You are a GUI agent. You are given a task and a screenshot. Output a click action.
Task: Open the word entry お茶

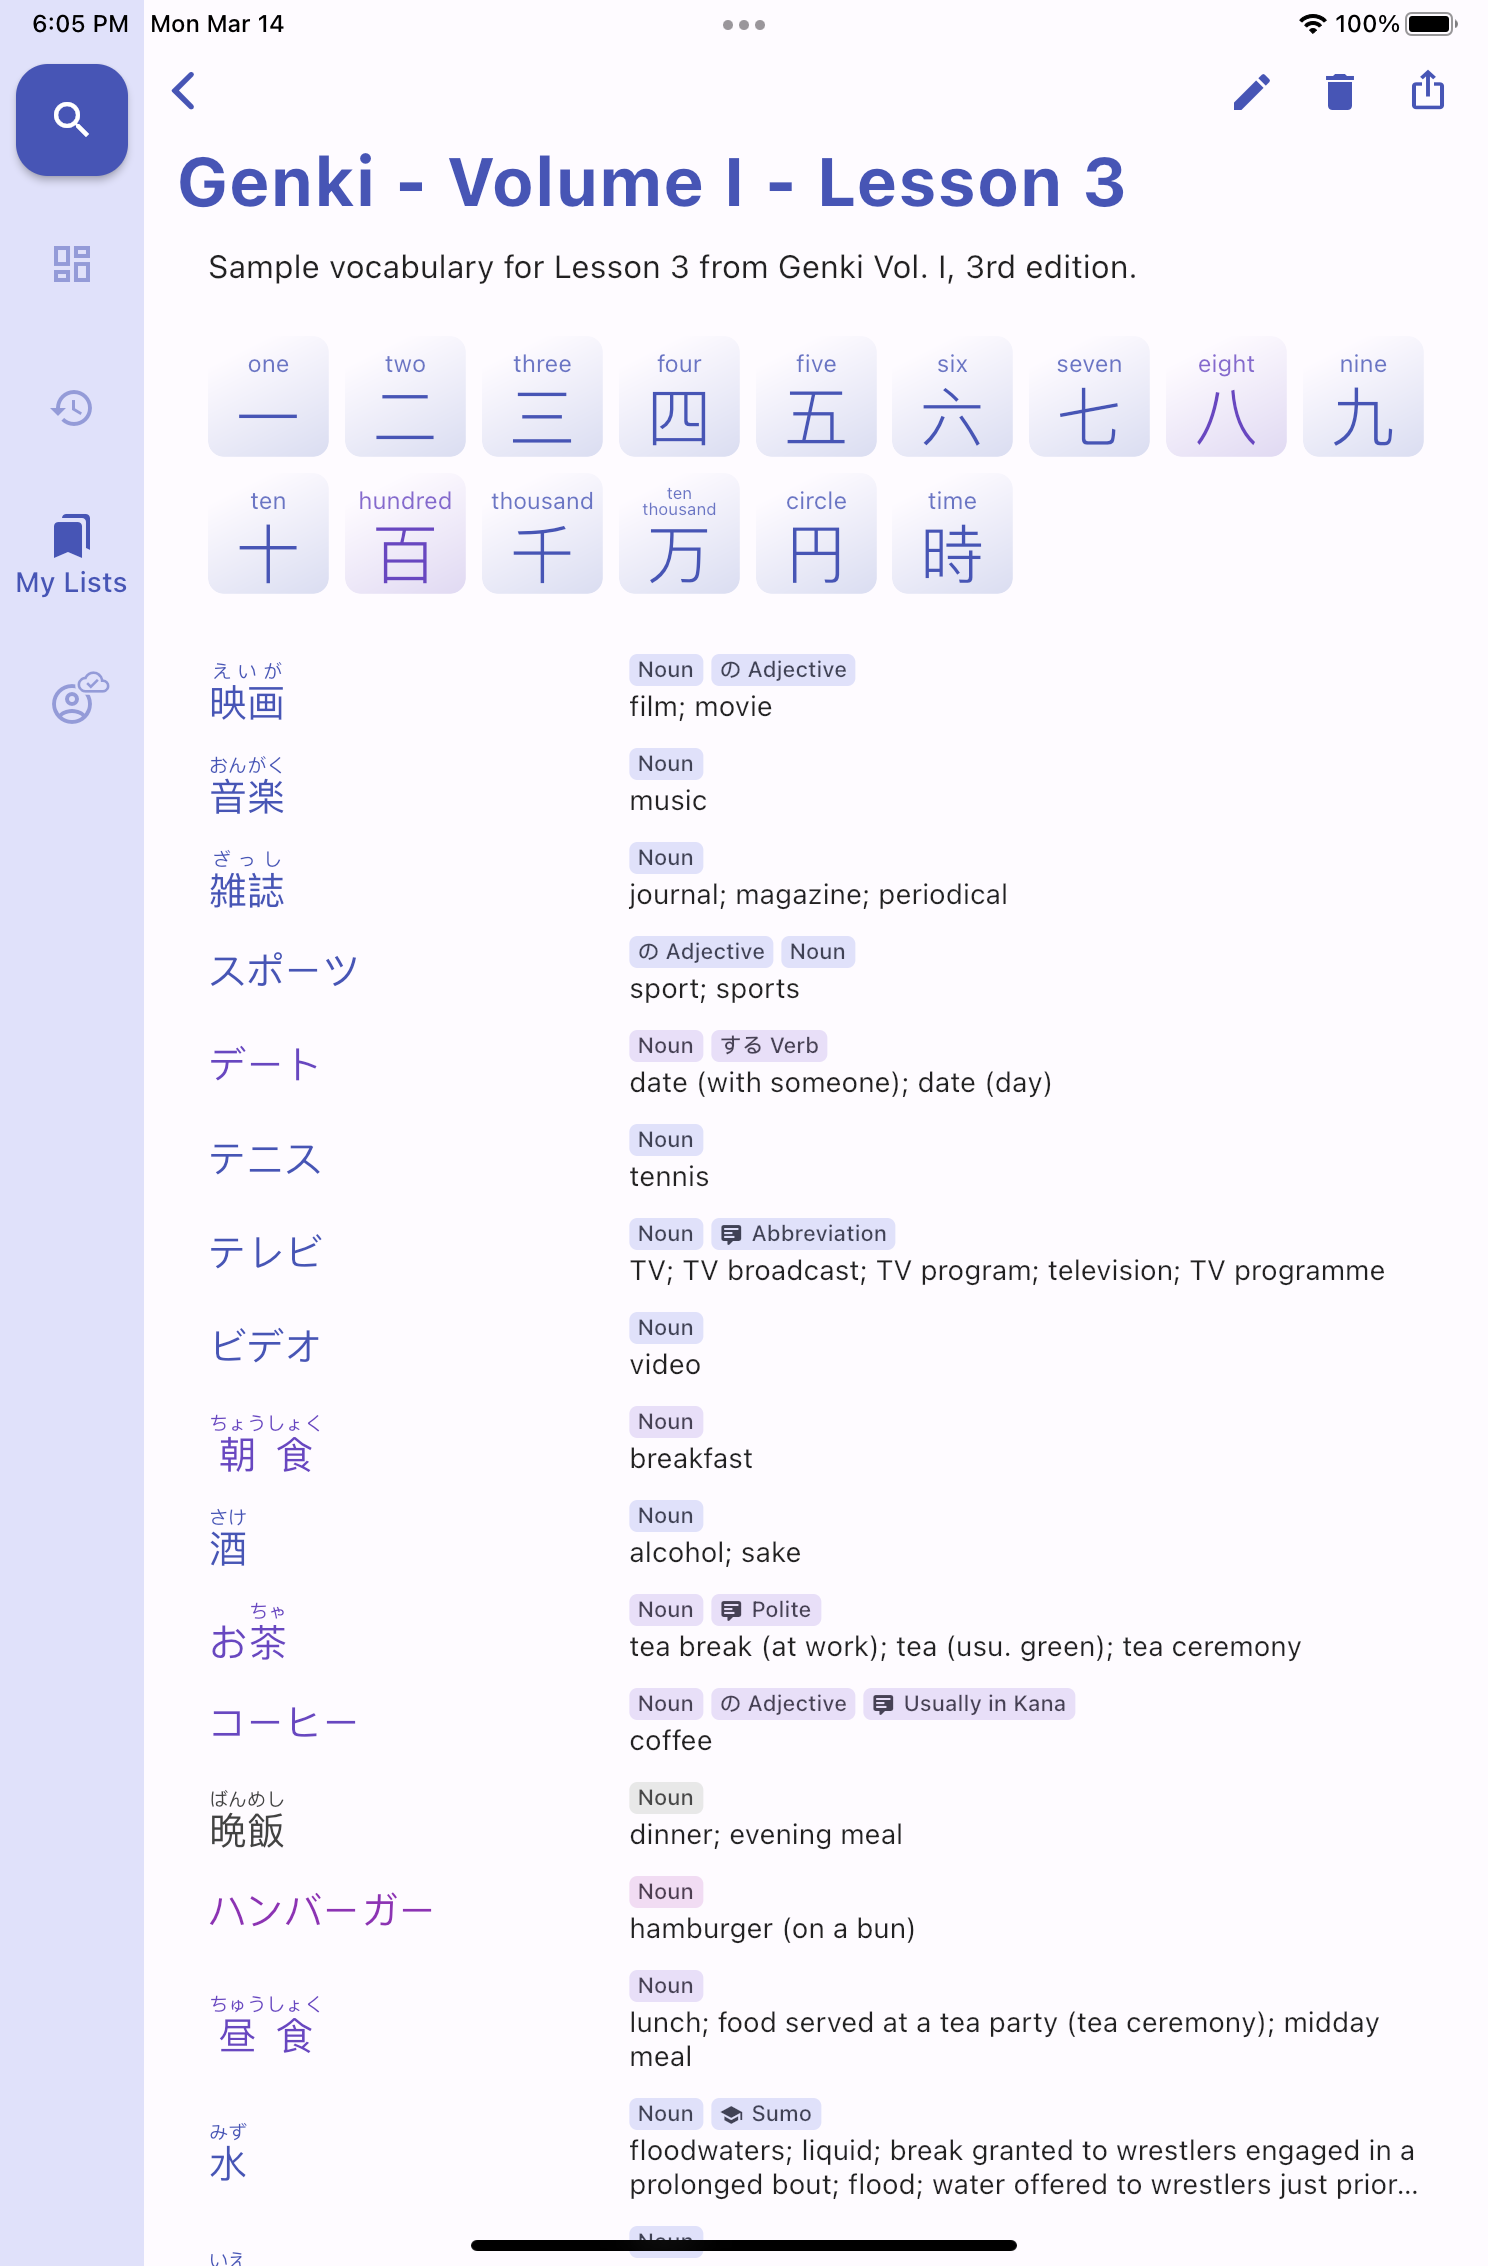click(248, 1632)
